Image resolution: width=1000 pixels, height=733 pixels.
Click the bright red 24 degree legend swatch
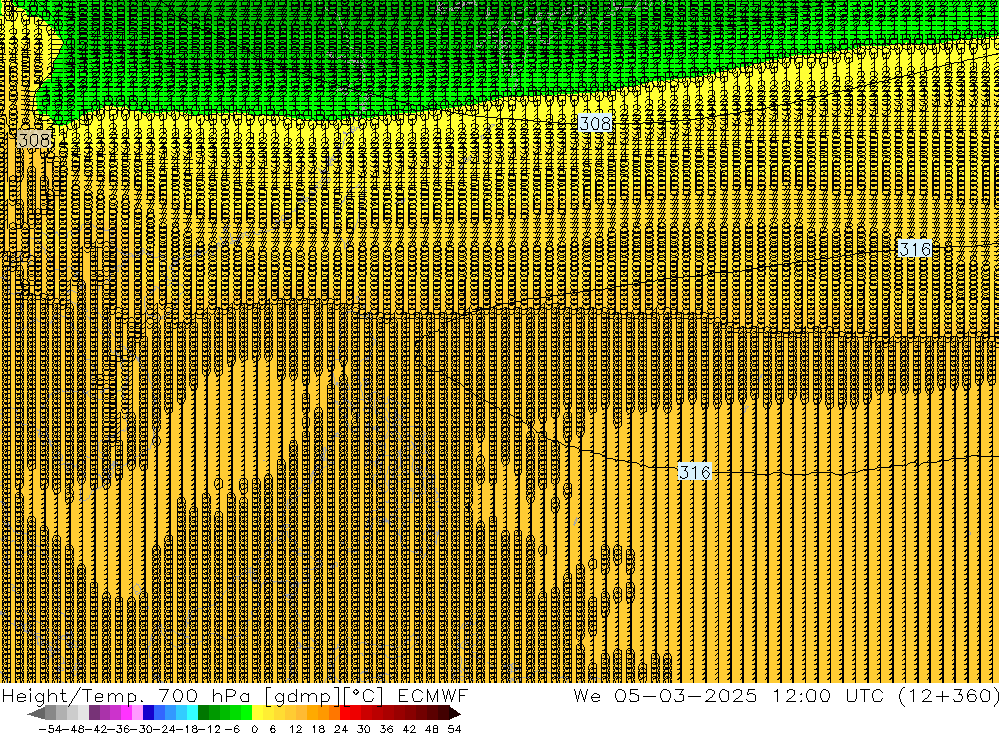345,713
